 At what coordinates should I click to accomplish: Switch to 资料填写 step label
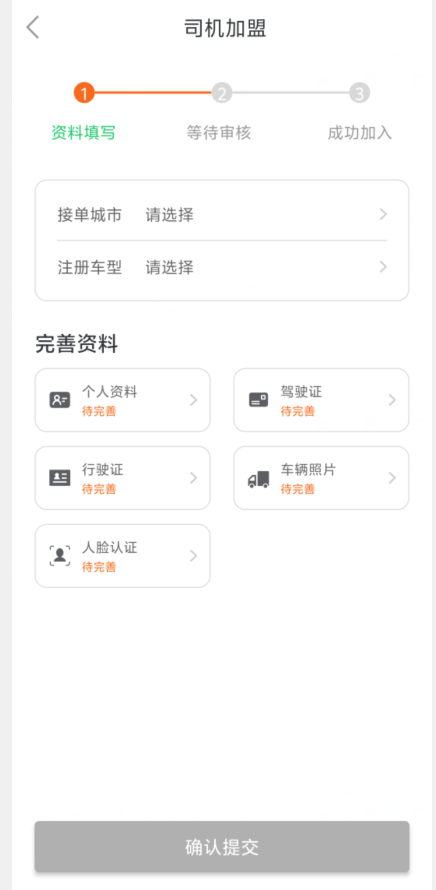83,133
